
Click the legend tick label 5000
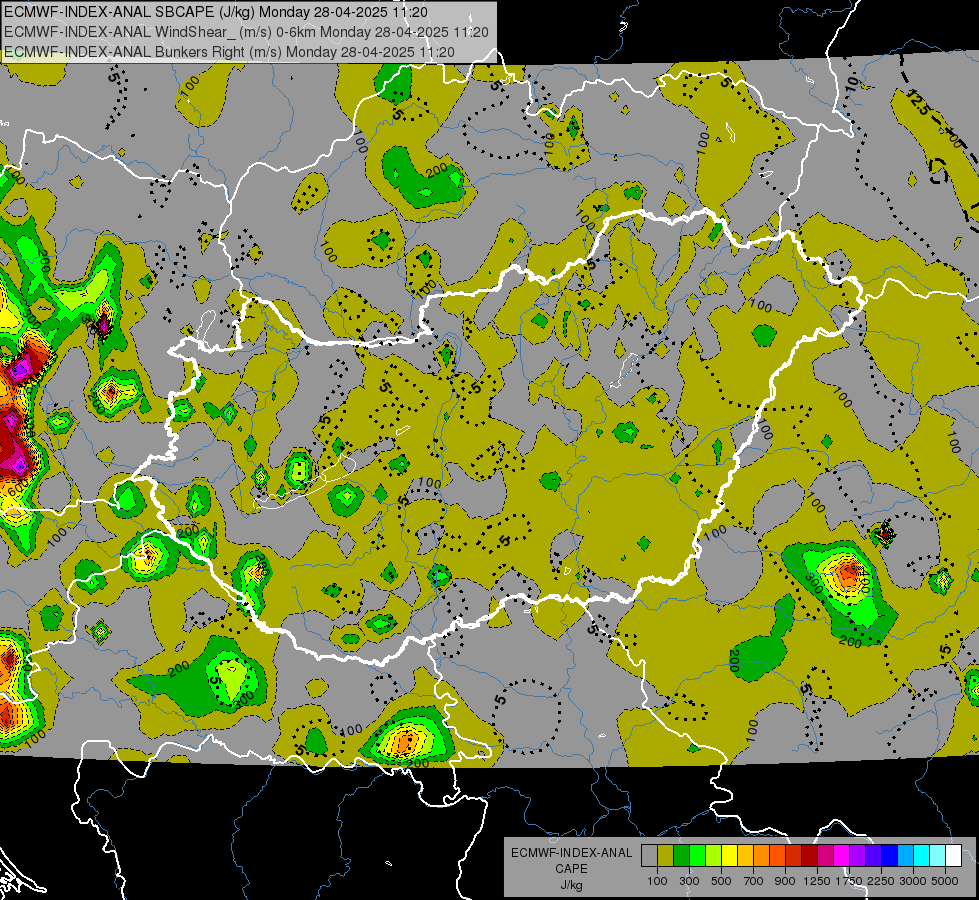tap(945, 881)
